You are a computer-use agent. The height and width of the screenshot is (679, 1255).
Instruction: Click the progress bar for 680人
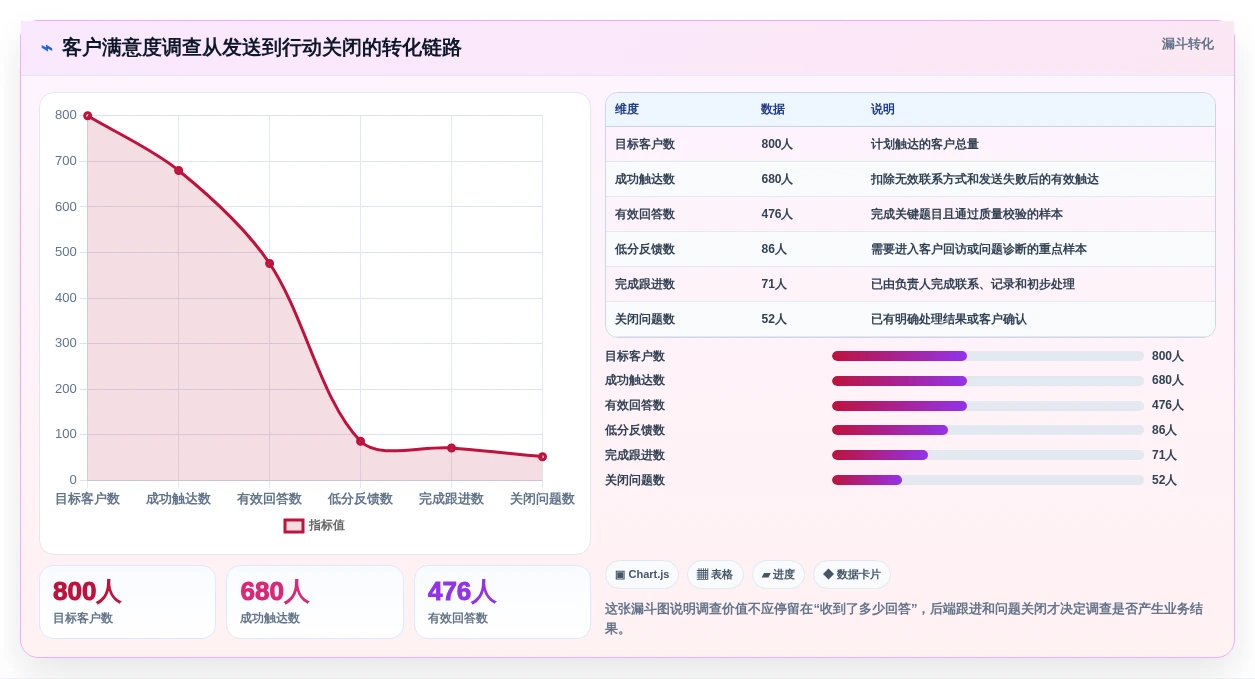[x=988, y=381]
